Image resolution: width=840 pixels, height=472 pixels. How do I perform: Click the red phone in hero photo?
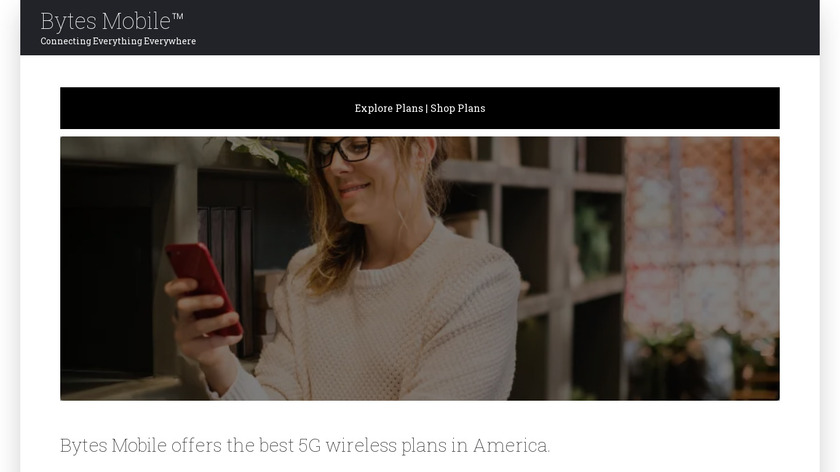pos(204,287)
